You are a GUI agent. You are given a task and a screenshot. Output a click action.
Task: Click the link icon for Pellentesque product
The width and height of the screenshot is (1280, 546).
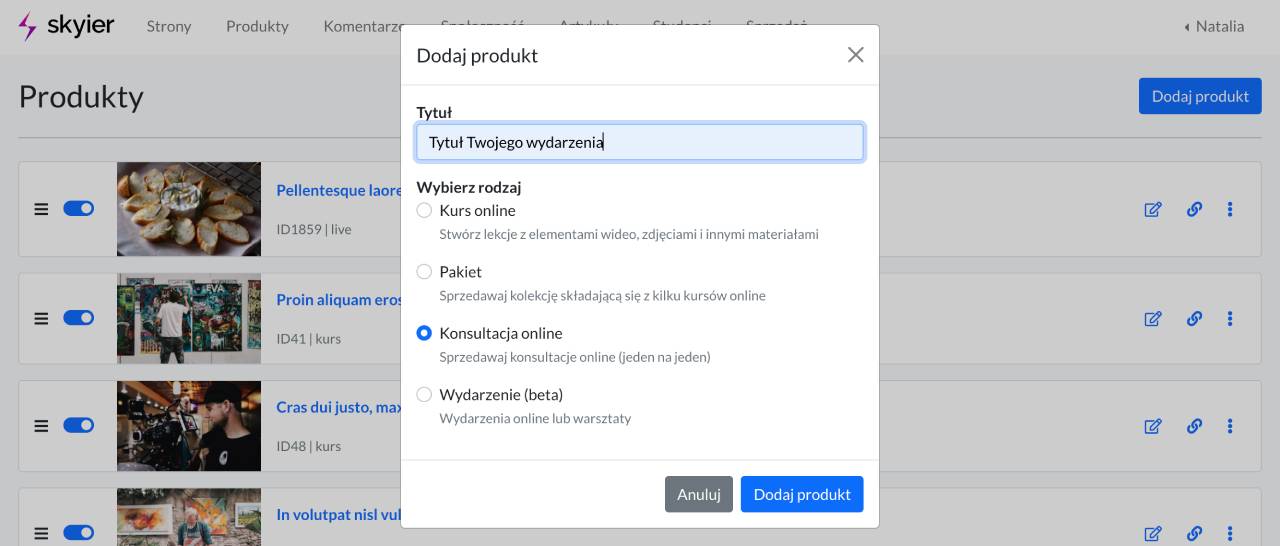(1194, 210)
